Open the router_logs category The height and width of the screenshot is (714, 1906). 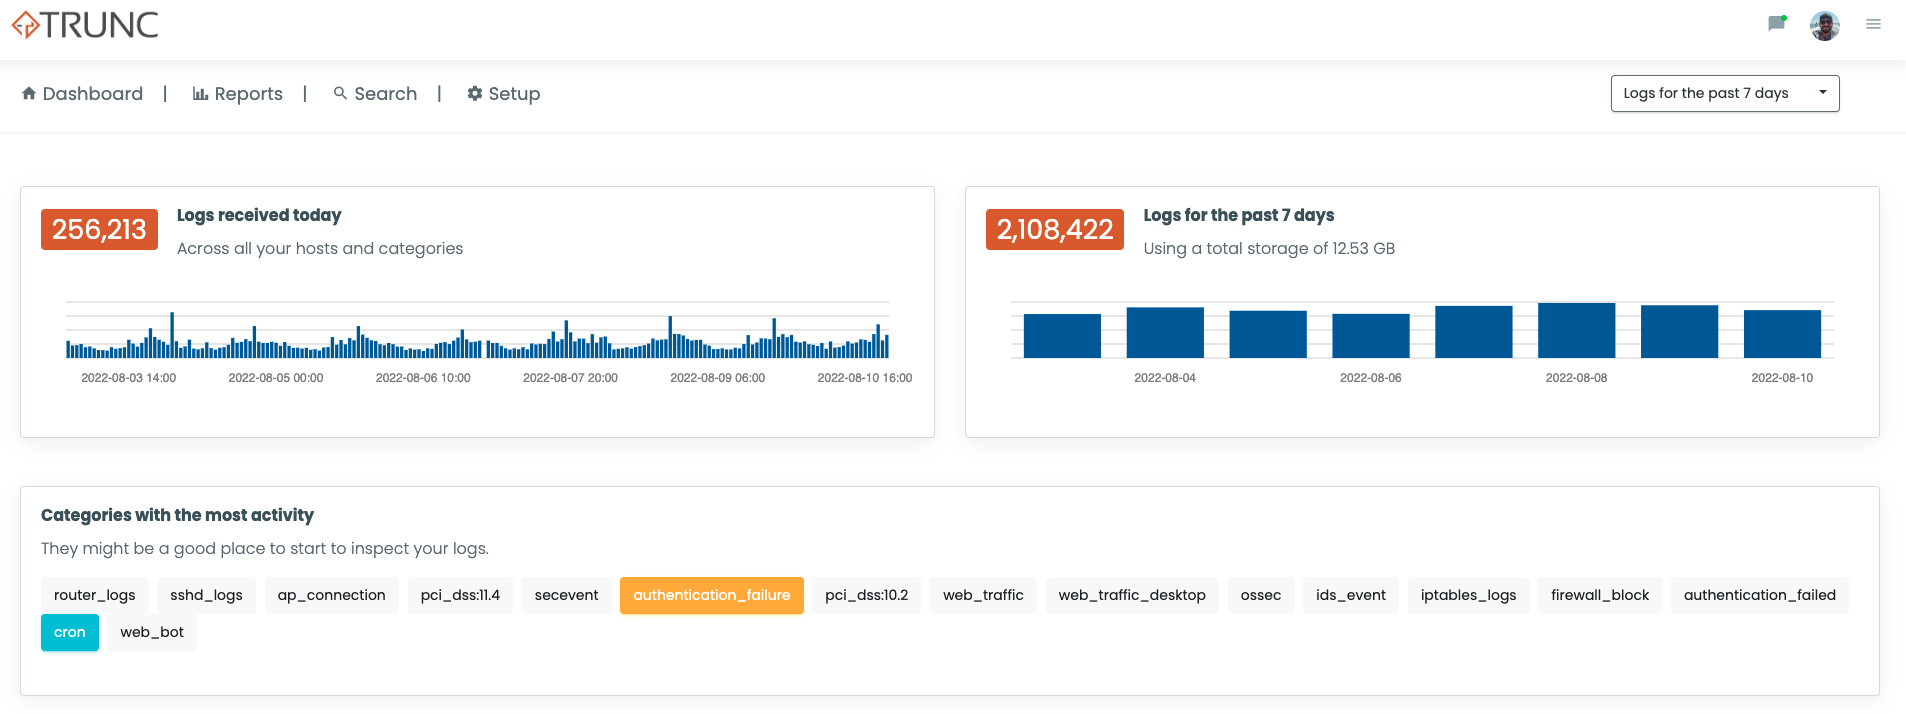[x=94, y=595]
